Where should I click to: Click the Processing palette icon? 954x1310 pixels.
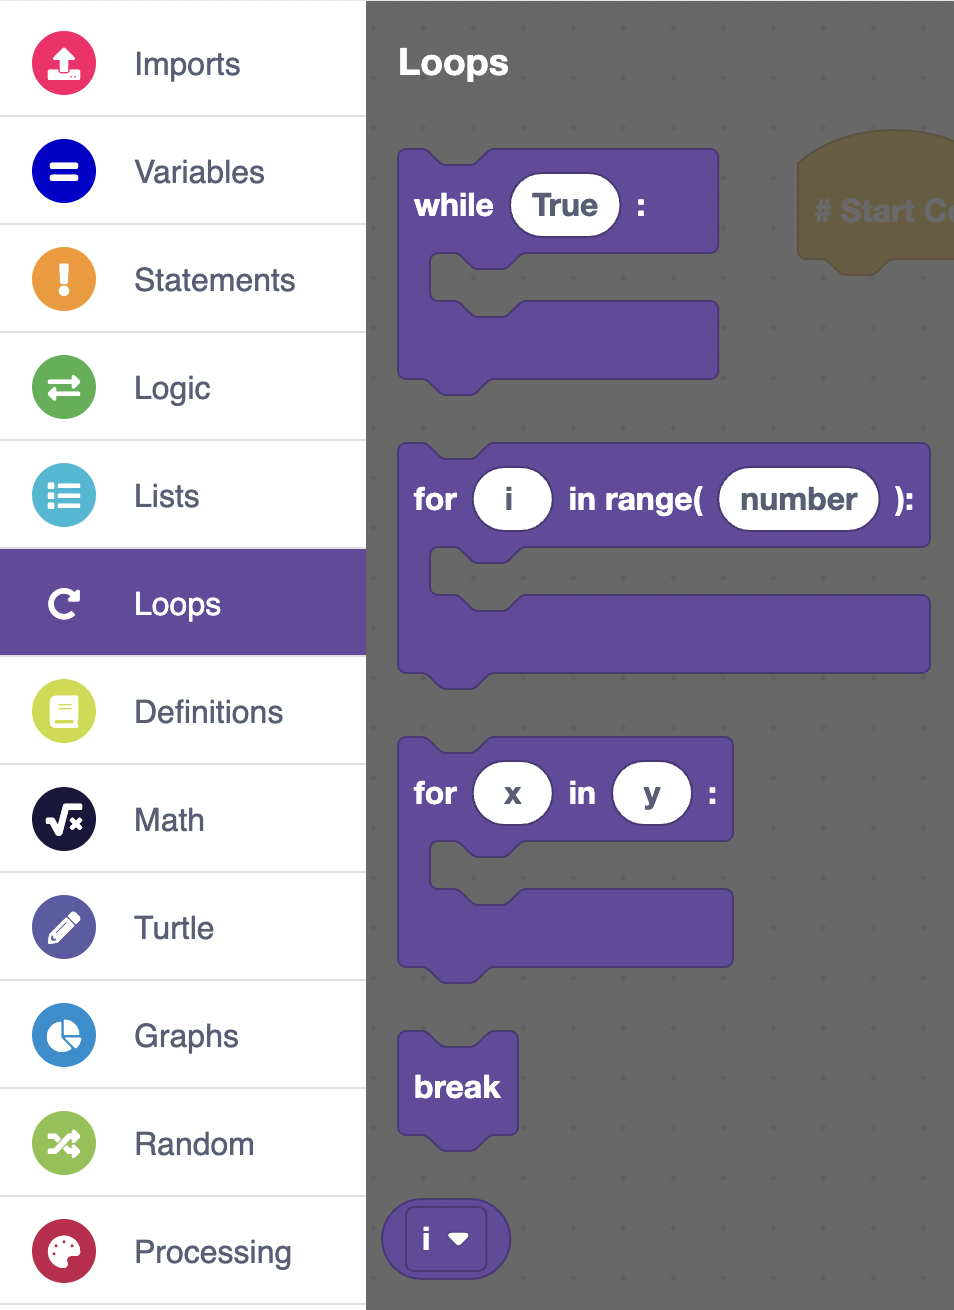[x=64, y=1251]
